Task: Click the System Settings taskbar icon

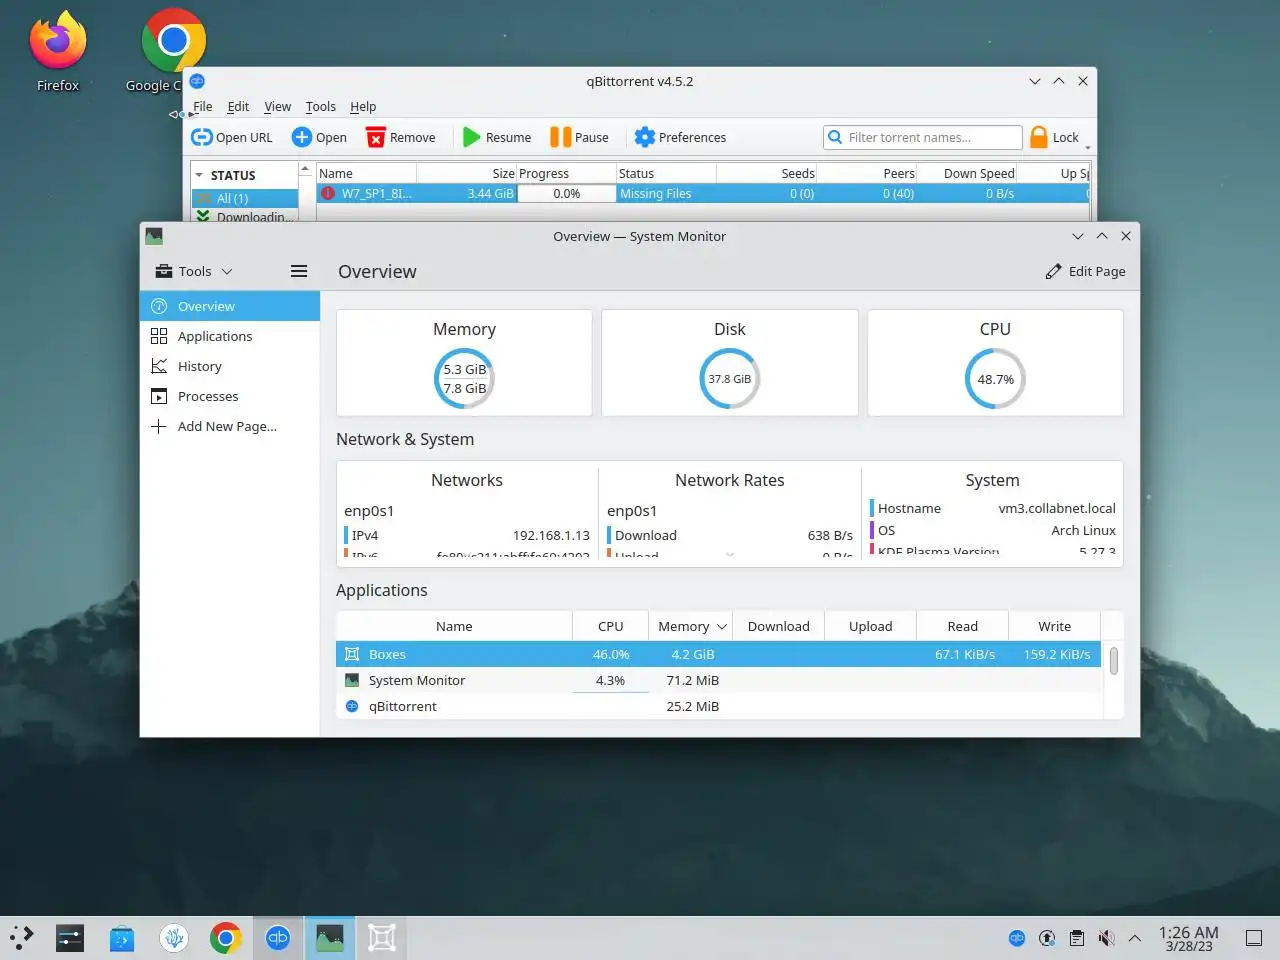Action: (x=70, y=937)
